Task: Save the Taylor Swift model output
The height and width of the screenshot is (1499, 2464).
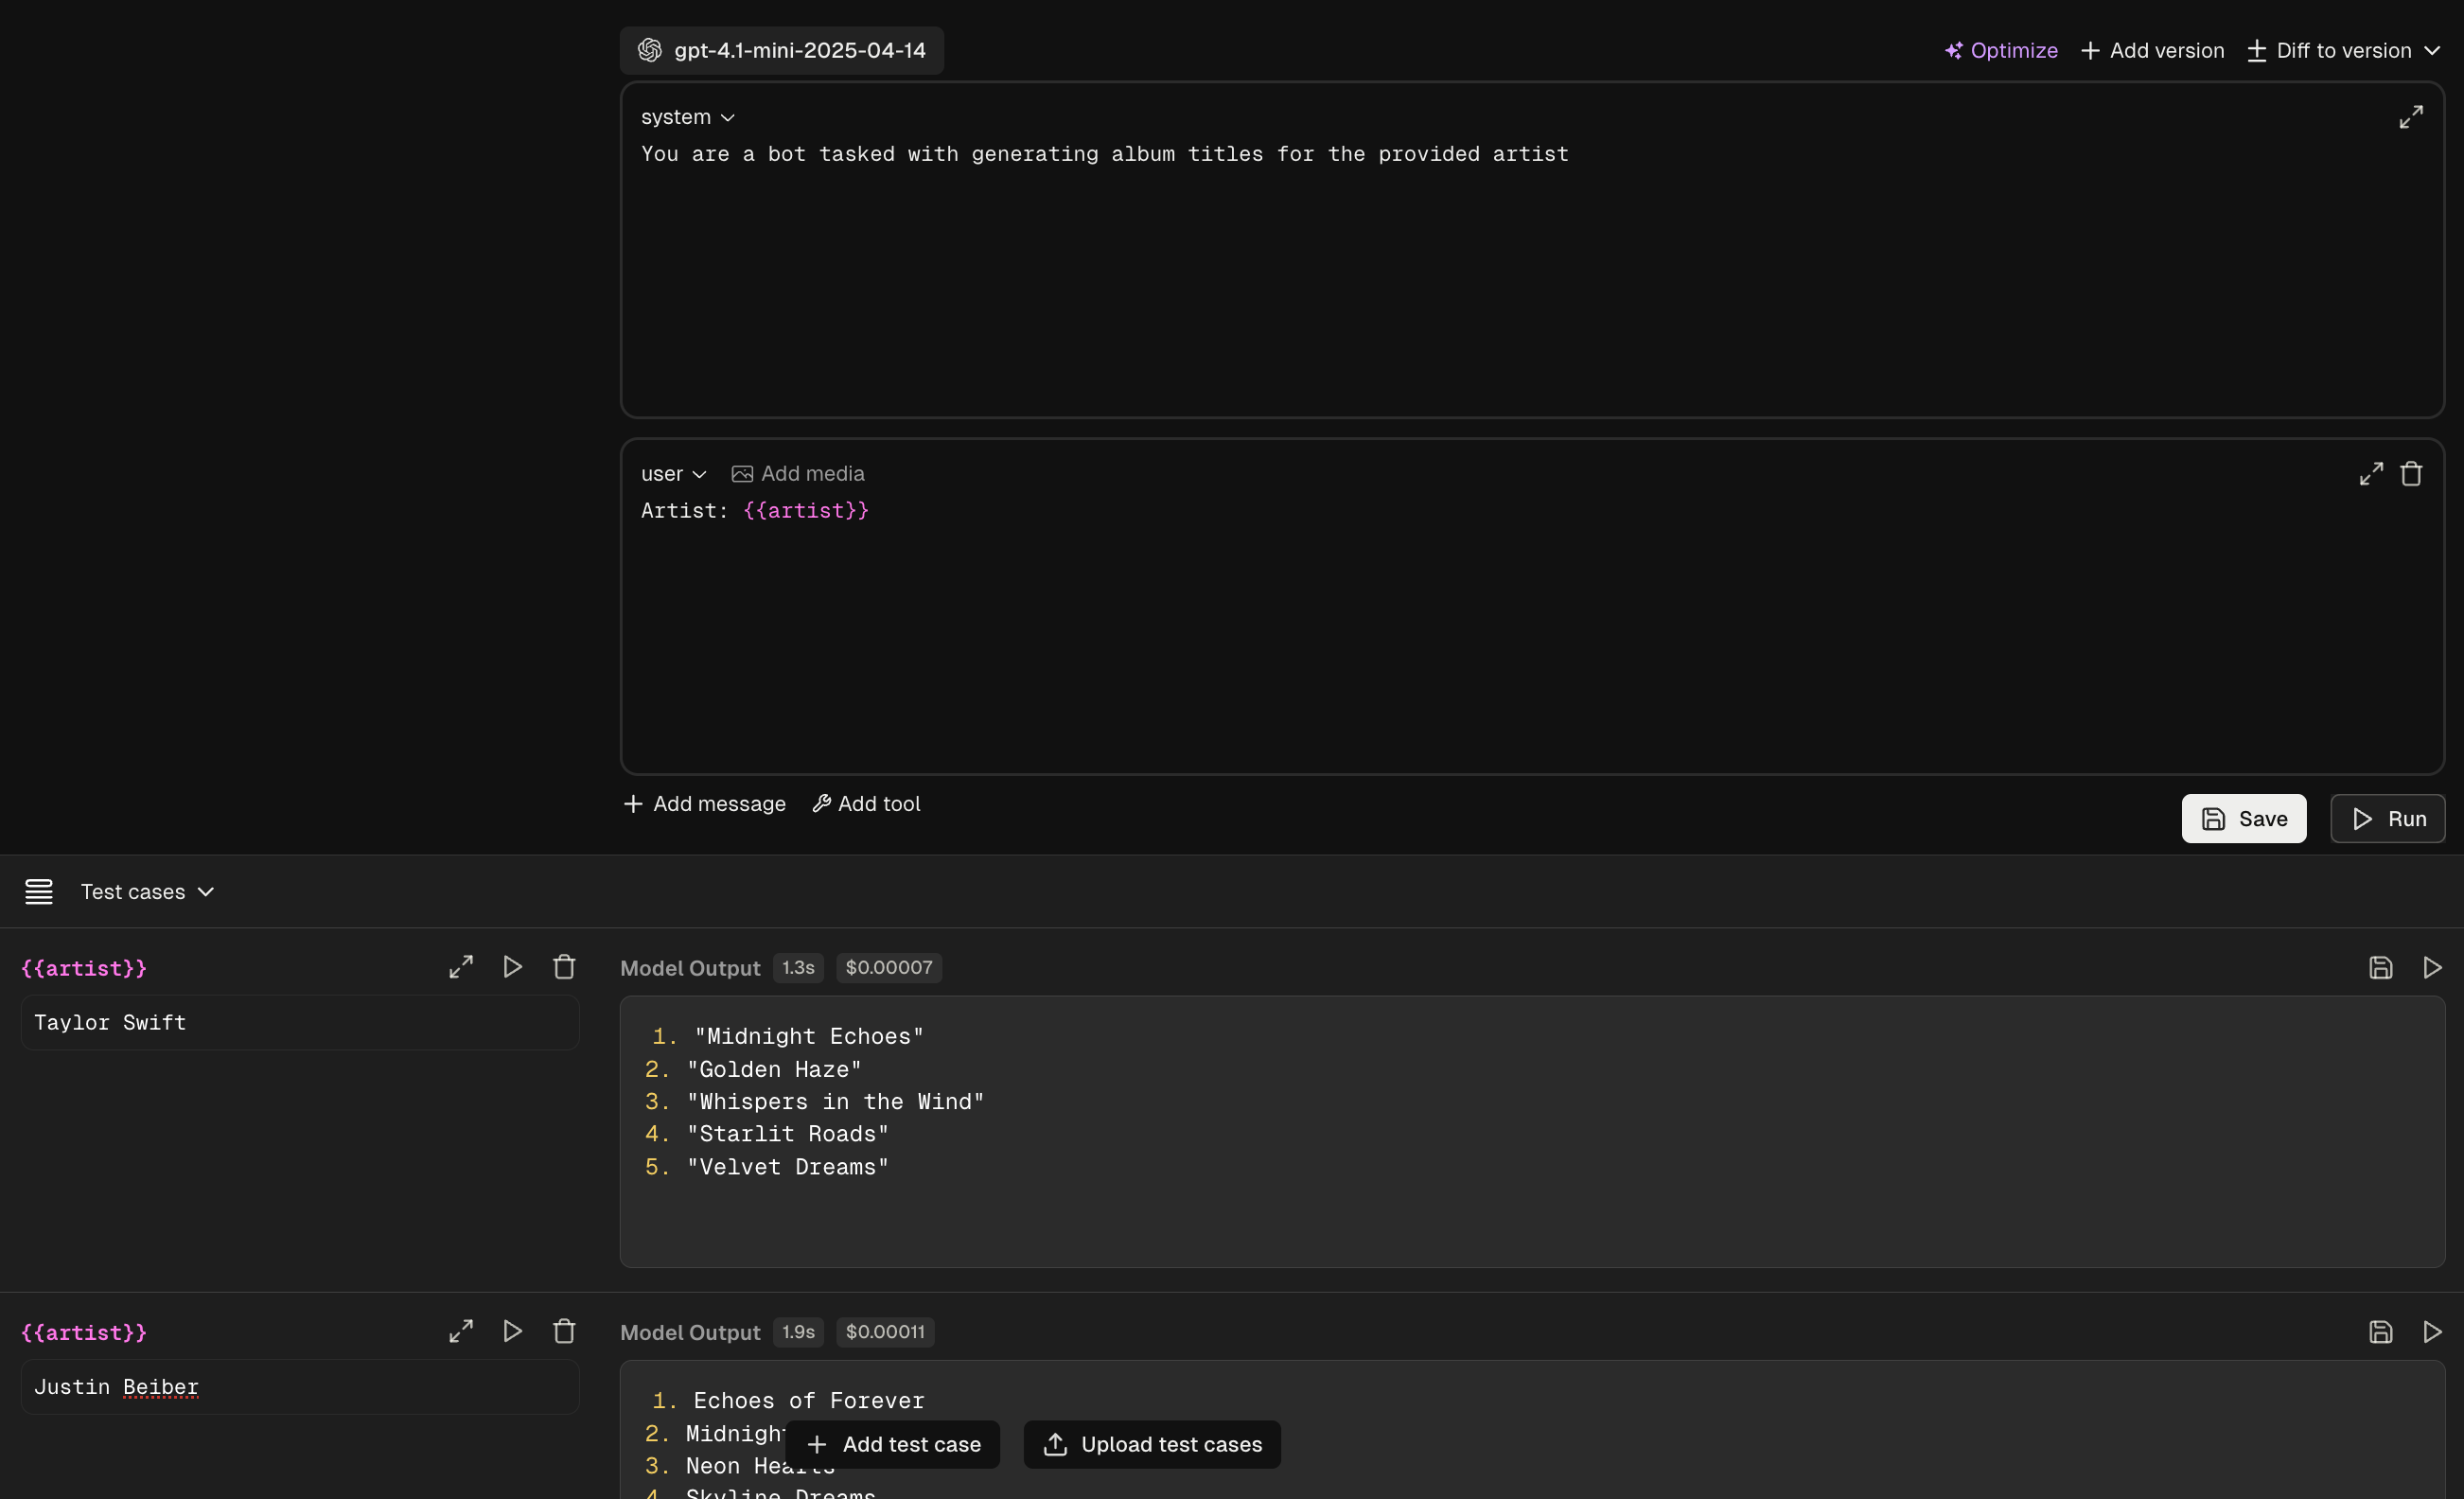Action: [2380, 968]
